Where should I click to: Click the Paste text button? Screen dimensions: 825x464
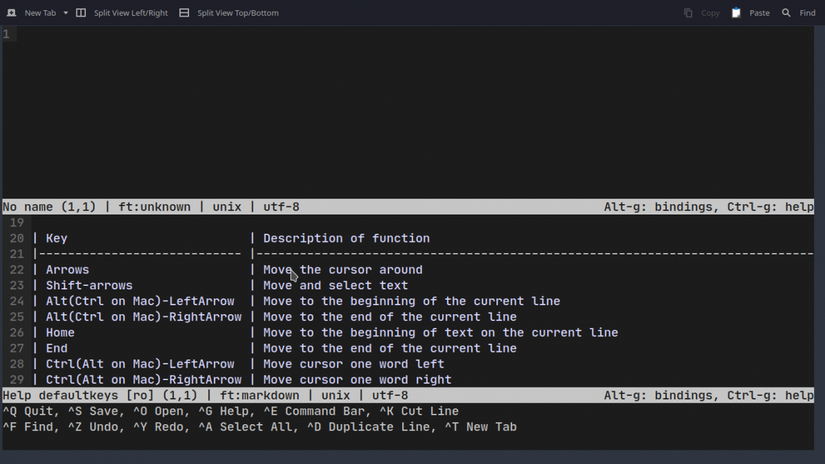coord(759,13)
